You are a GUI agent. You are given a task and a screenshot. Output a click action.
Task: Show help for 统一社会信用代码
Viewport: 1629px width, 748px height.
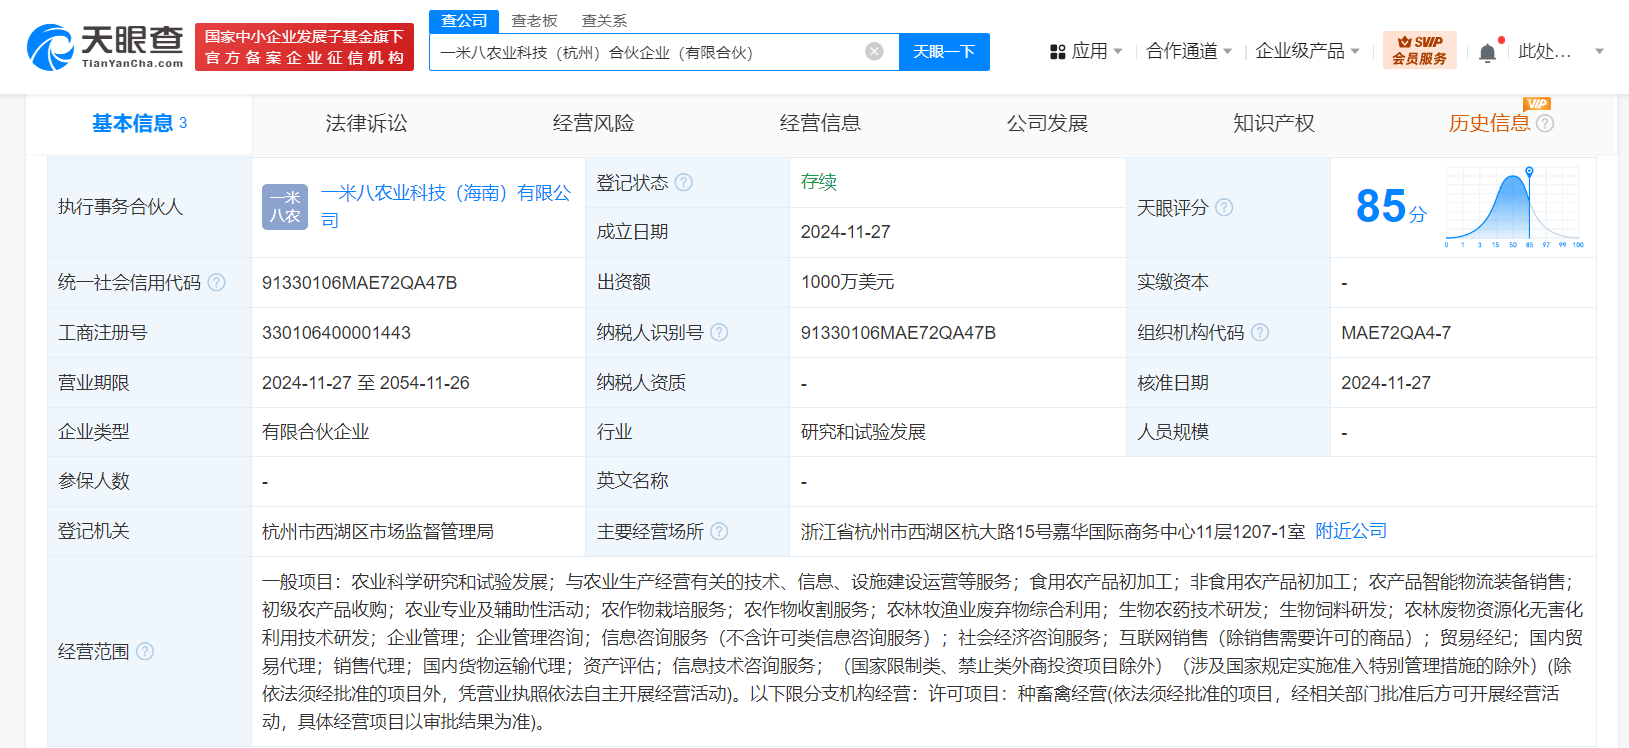tap(217, 282)
